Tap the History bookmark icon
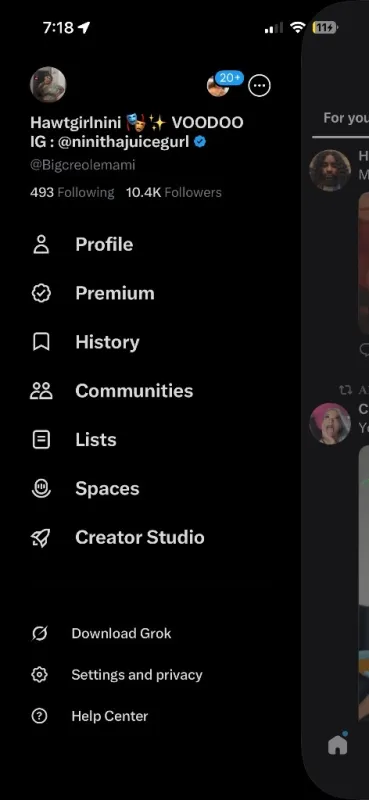The image size is (369, 800). 41,342
